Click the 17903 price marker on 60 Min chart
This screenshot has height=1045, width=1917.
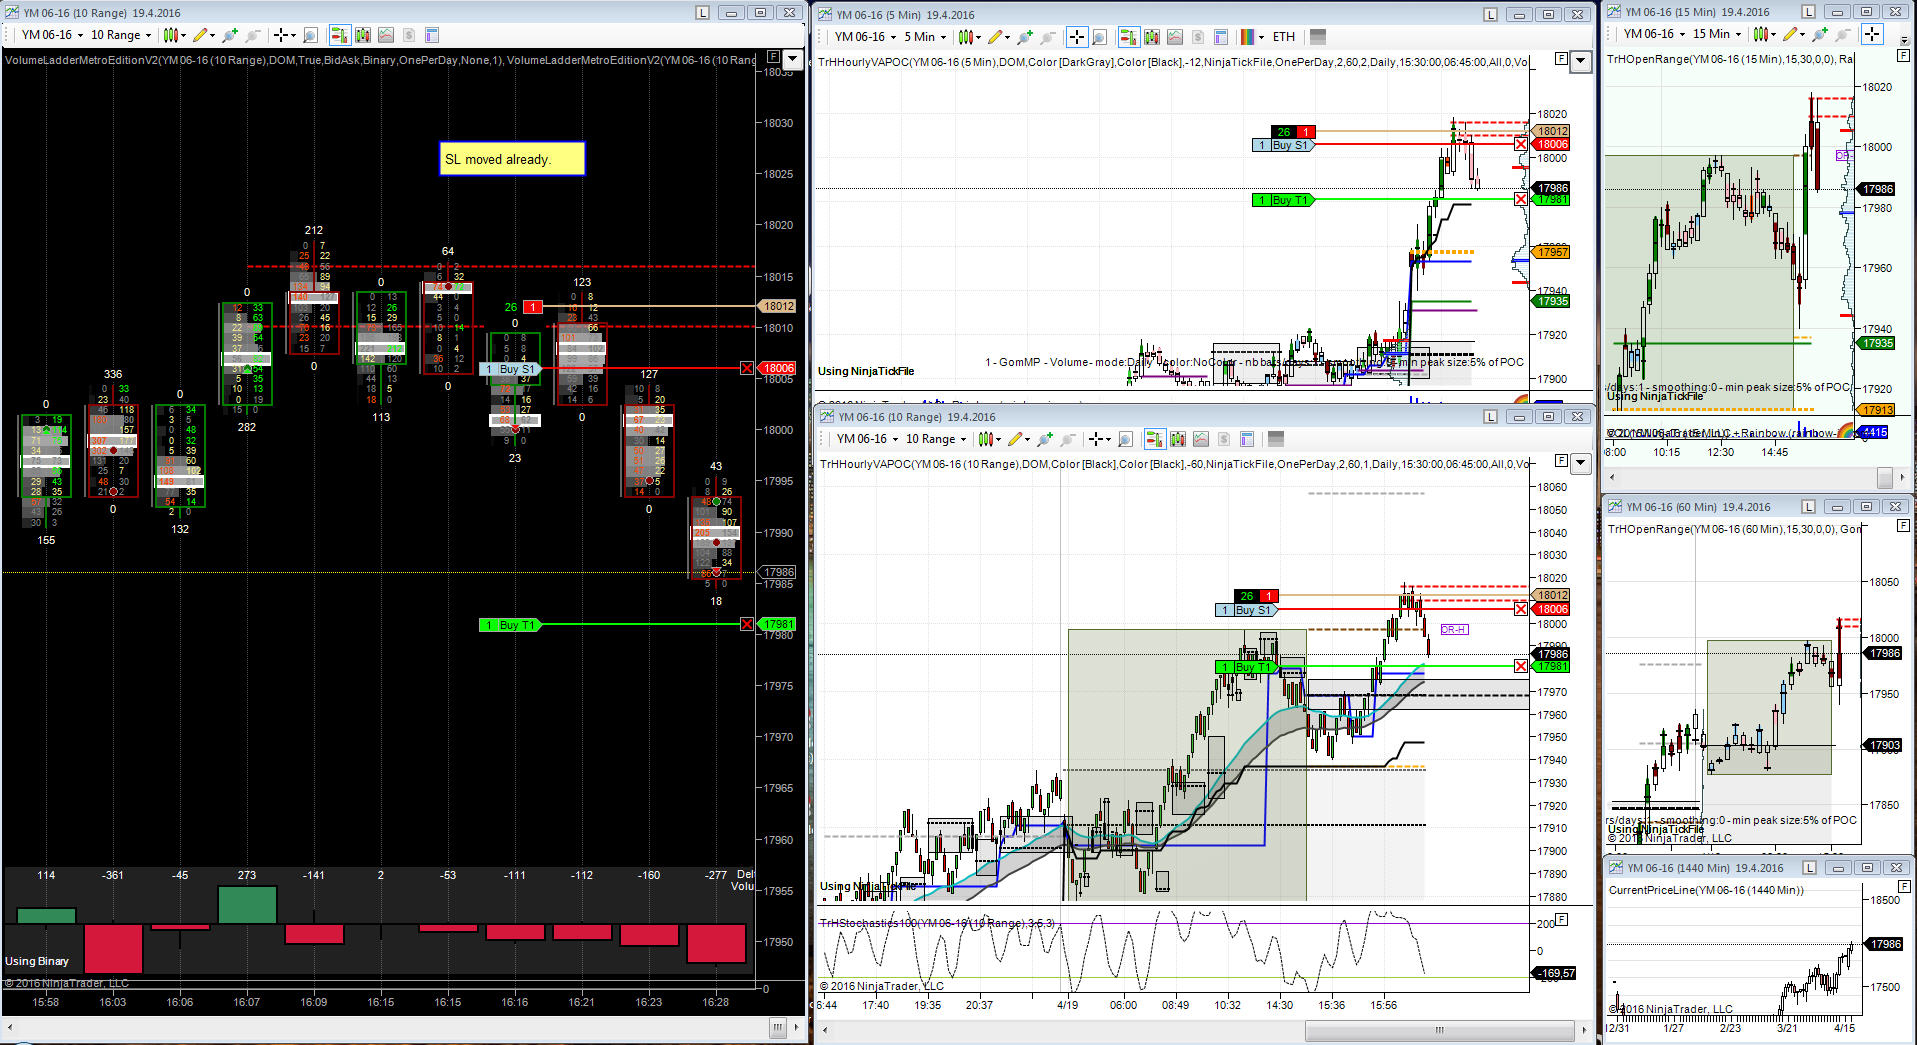[1884, 745]
